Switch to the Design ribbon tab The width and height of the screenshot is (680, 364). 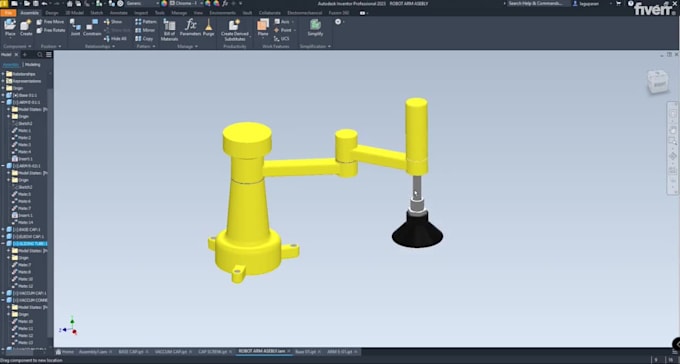tap(52, 13)
